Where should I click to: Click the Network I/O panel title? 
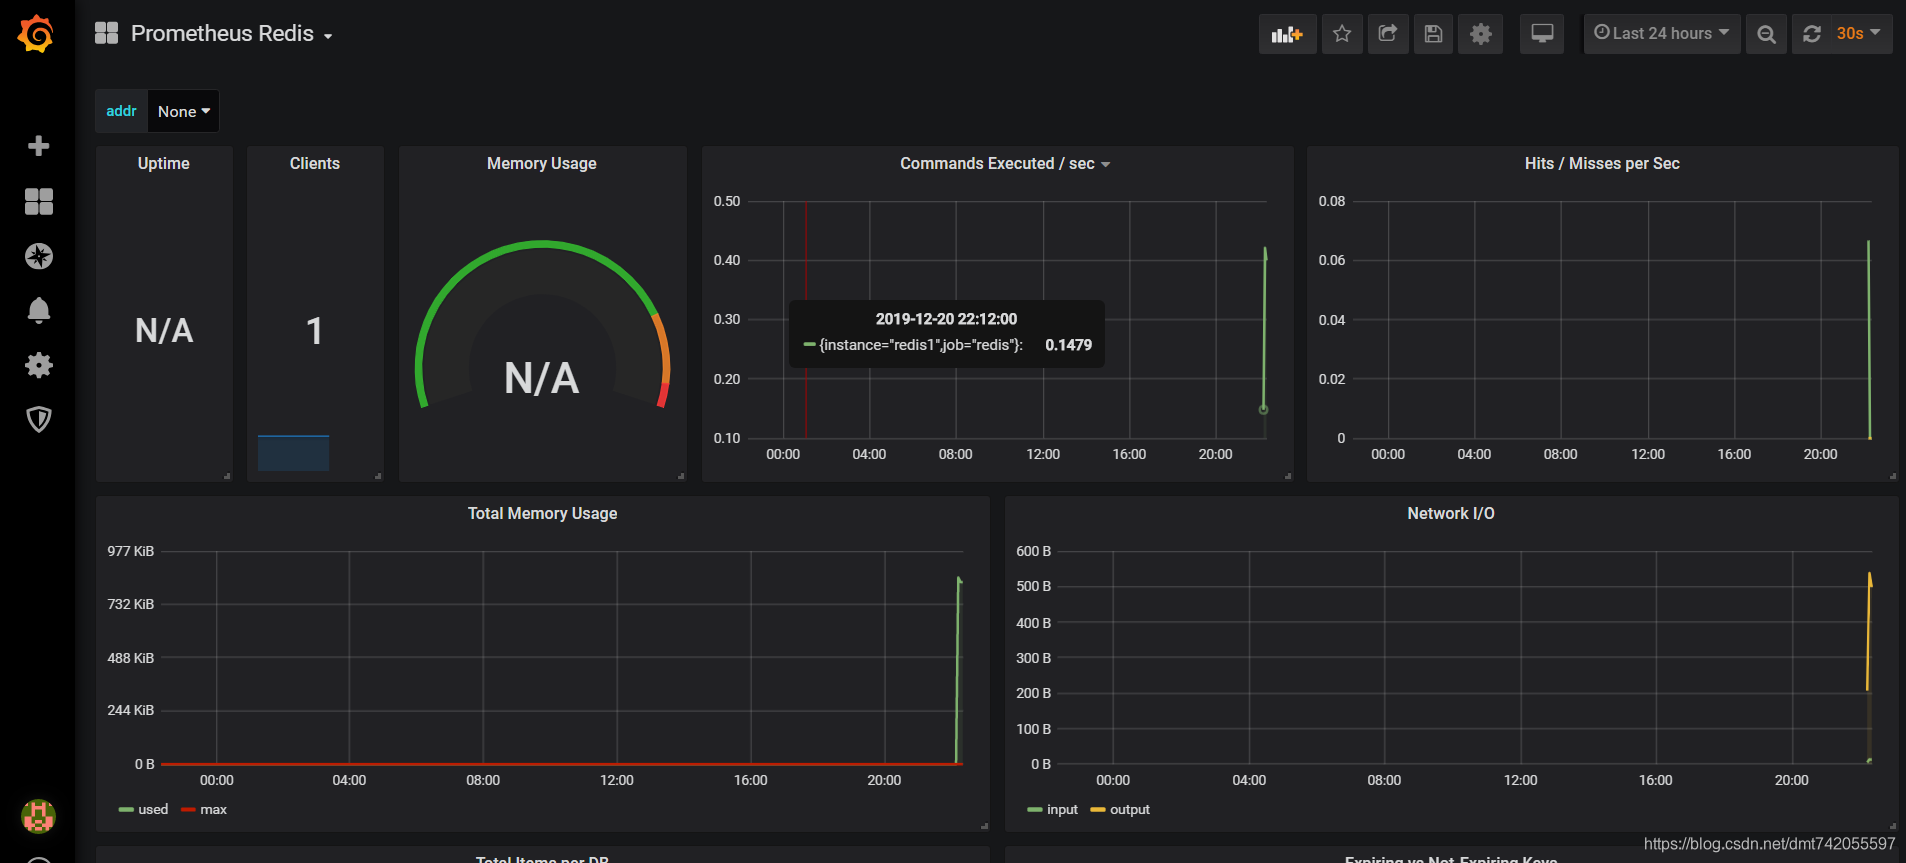coord(1451,514)
